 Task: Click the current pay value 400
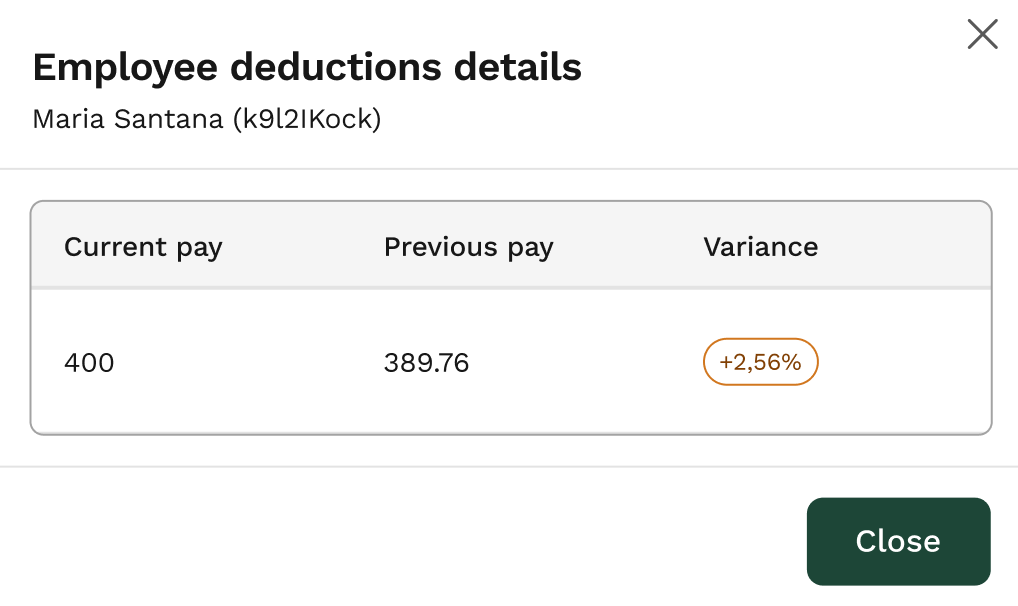89,363
